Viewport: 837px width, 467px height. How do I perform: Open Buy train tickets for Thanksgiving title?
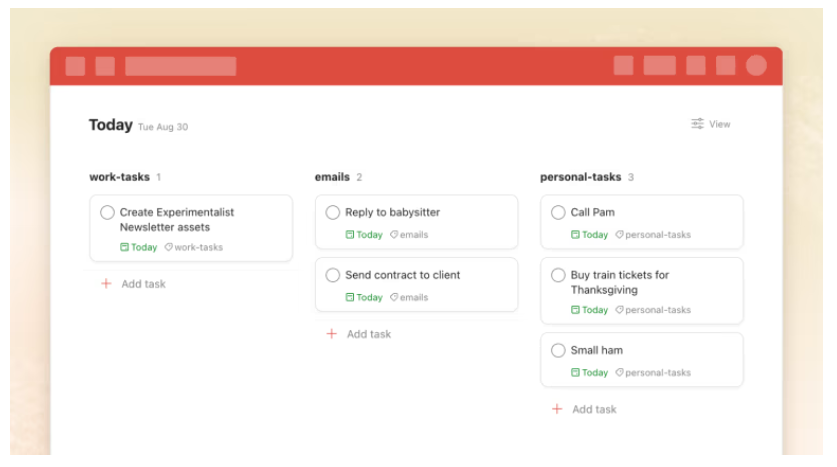click(620, 282)
